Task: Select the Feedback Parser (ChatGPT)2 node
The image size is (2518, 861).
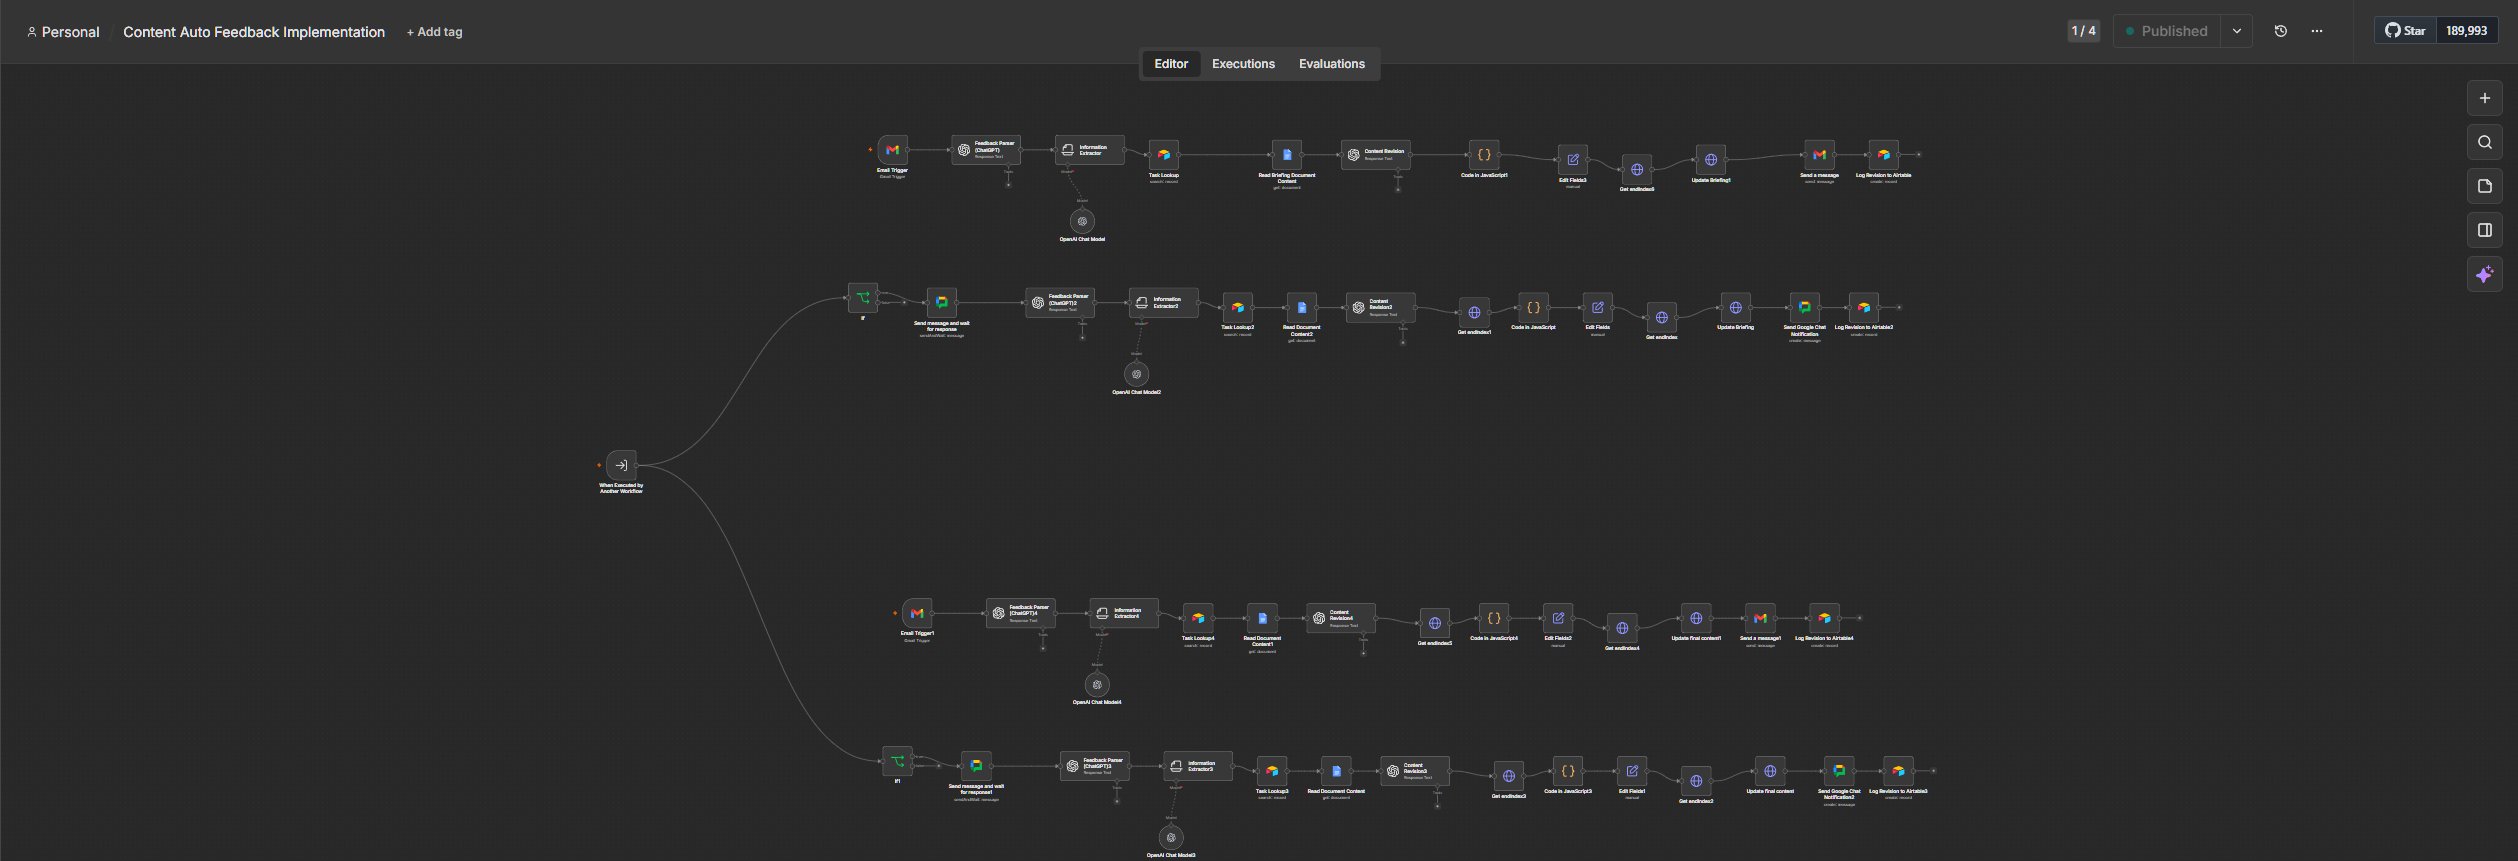Action: [1059, 303]
